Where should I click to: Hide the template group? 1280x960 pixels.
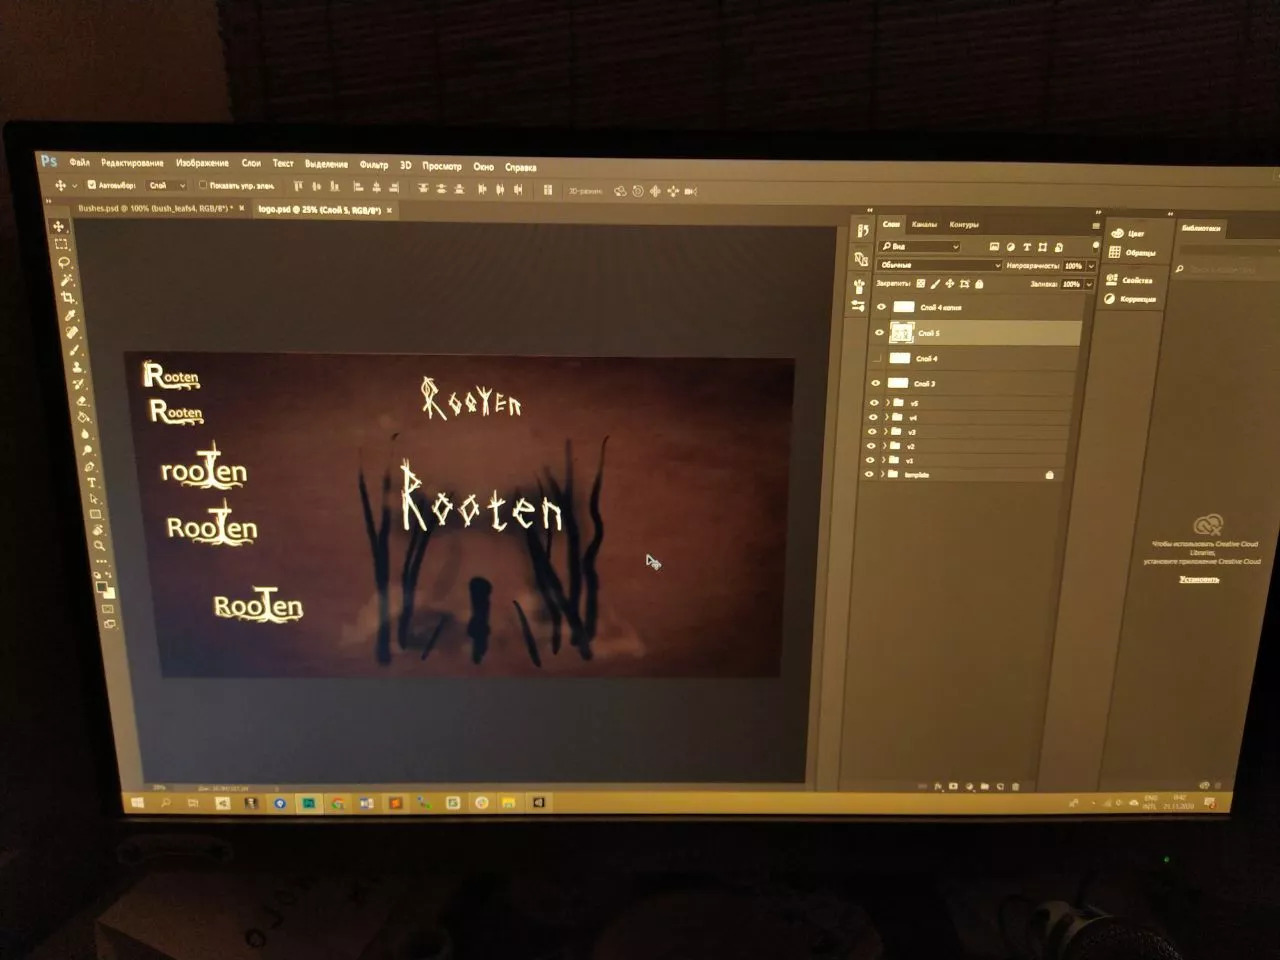click(869, 474)
